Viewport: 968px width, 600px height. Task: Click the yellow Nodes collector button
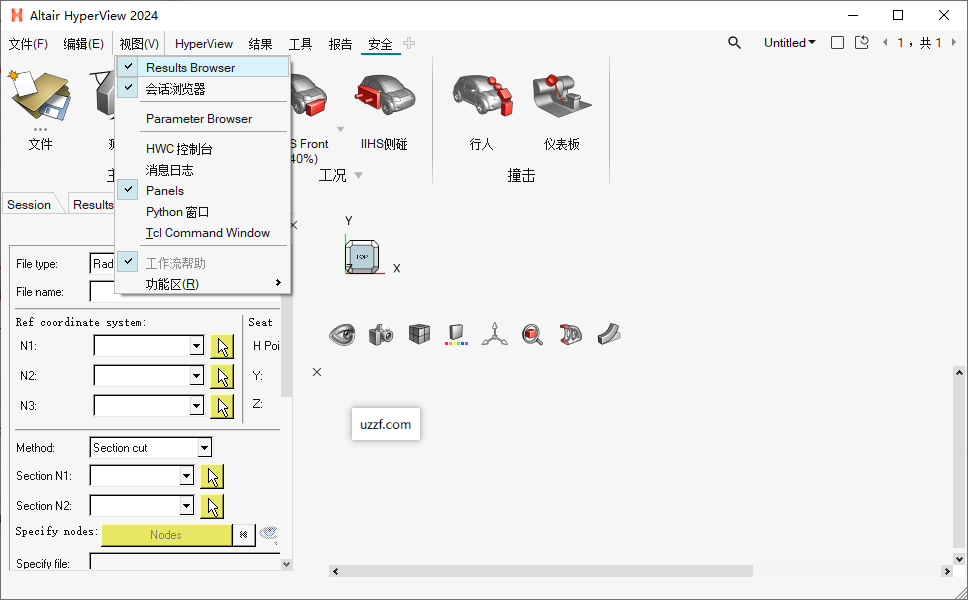pyautogui.click(x=167, y=535)
